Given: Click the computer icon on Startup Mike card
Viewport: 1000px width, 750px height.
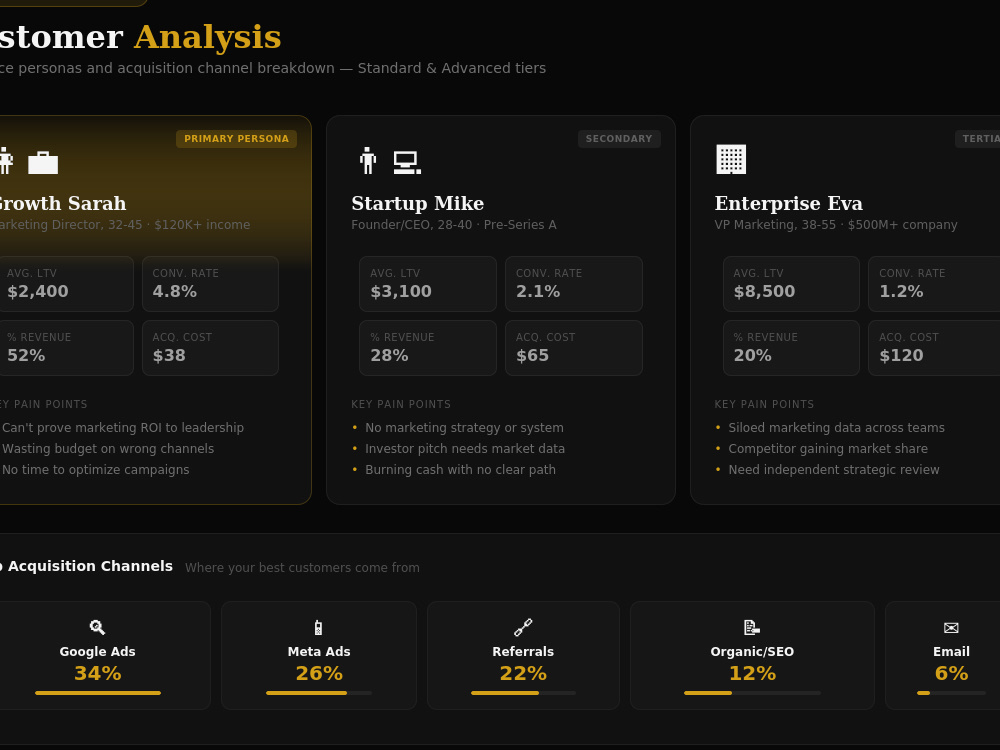Looking at the screenshot, I should tap(407, 163).
